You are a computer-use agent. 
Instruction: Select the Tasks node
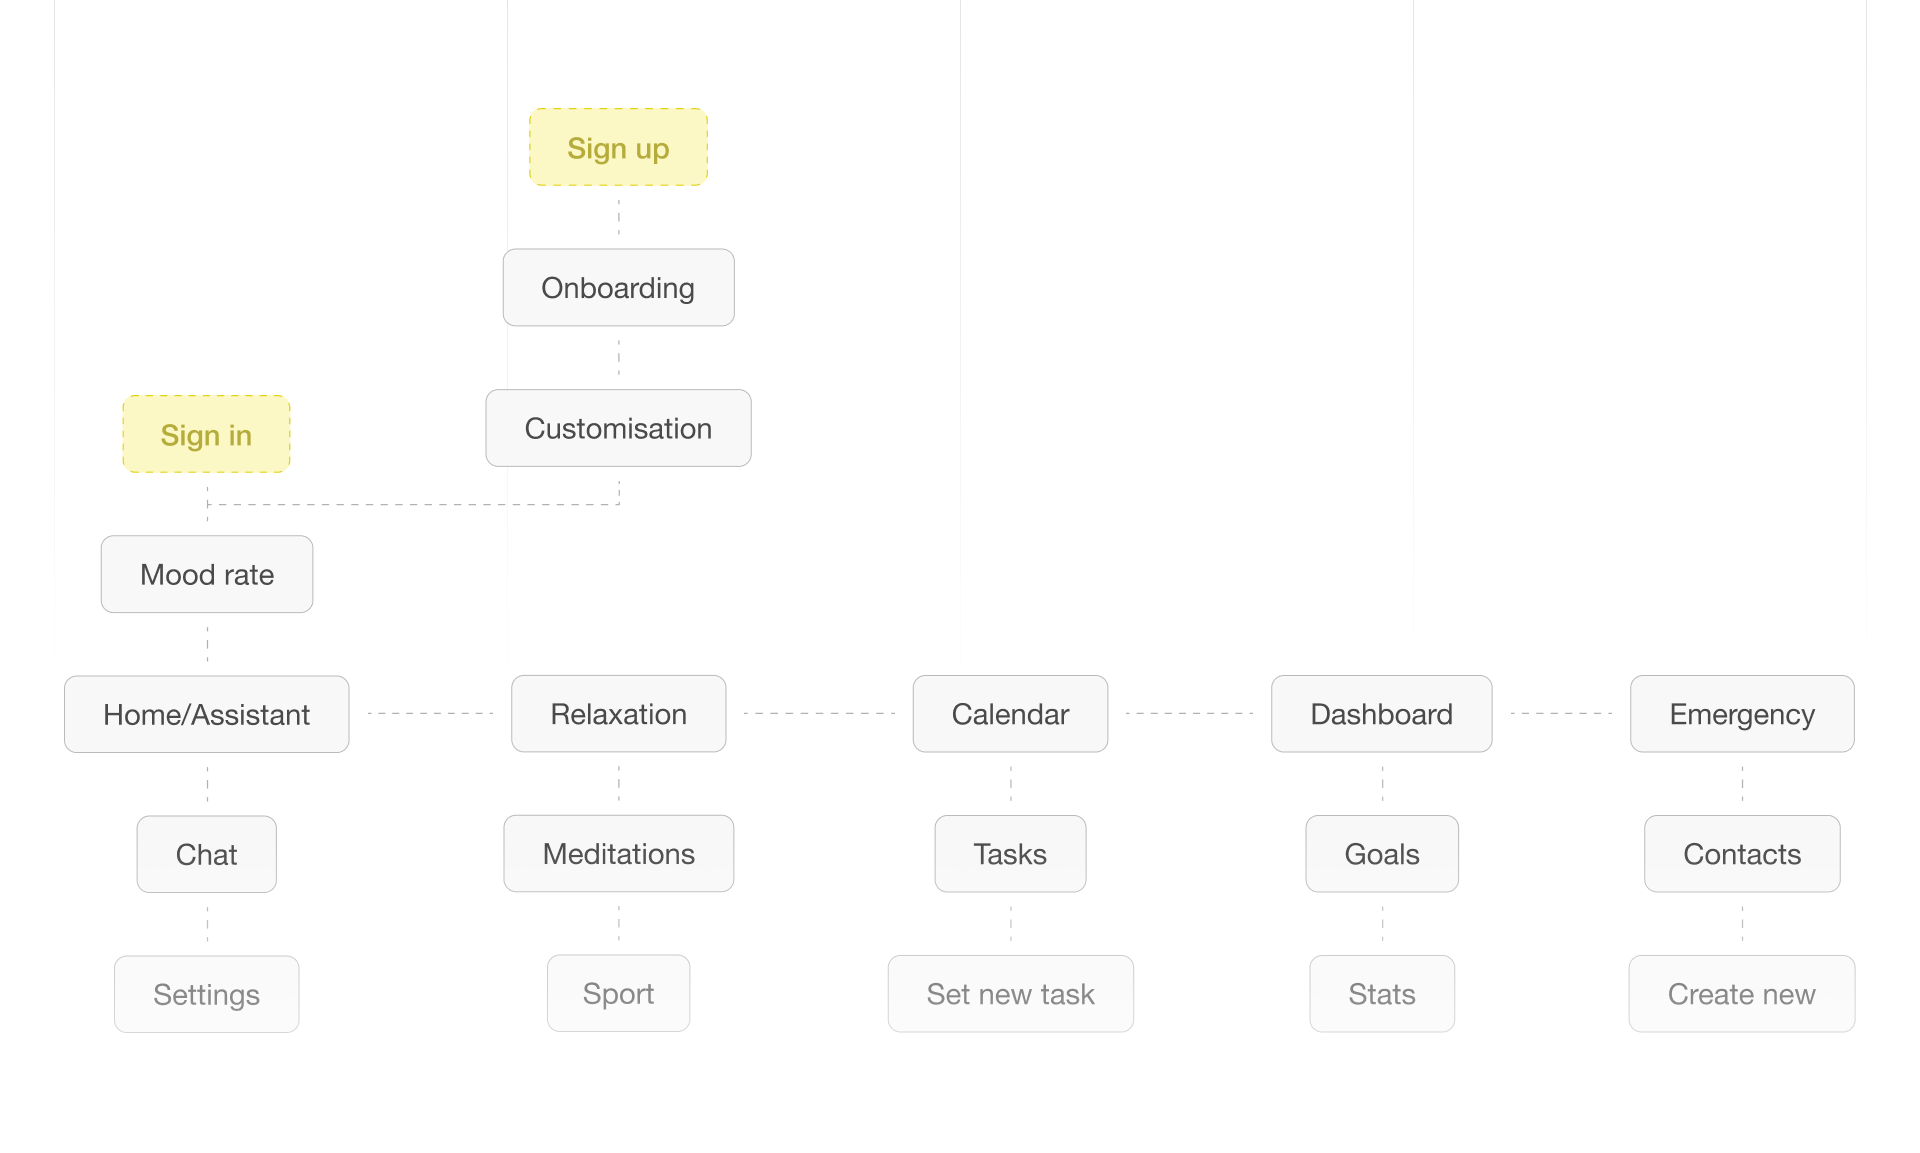tap(1010, 854)
